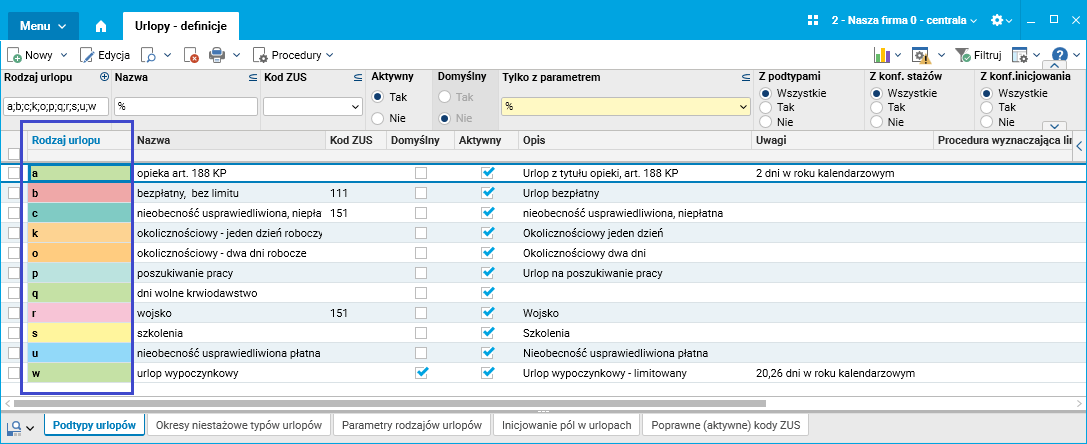Click the 'Okresy niestażowe typów urlopów' button
The image size is (1087, 444).
point(239,425)
